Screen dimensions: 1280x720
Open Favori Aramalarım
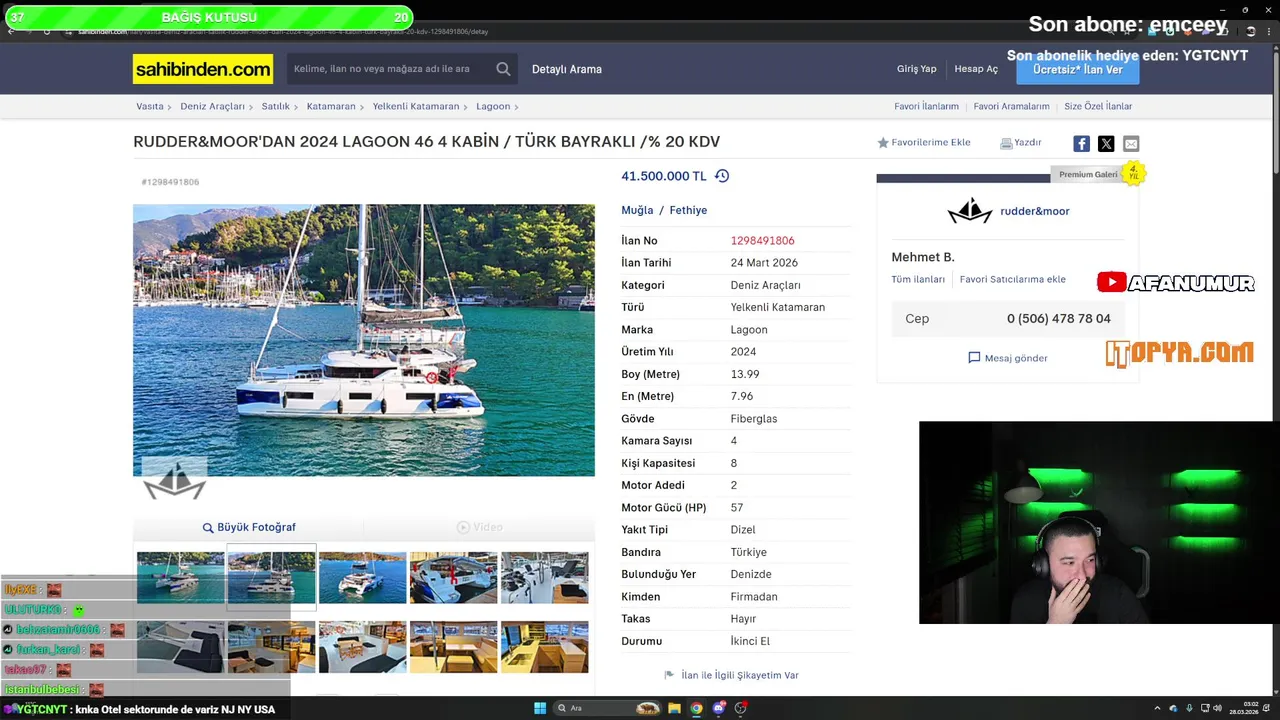pyautogui.click(x=1011, y=106)
